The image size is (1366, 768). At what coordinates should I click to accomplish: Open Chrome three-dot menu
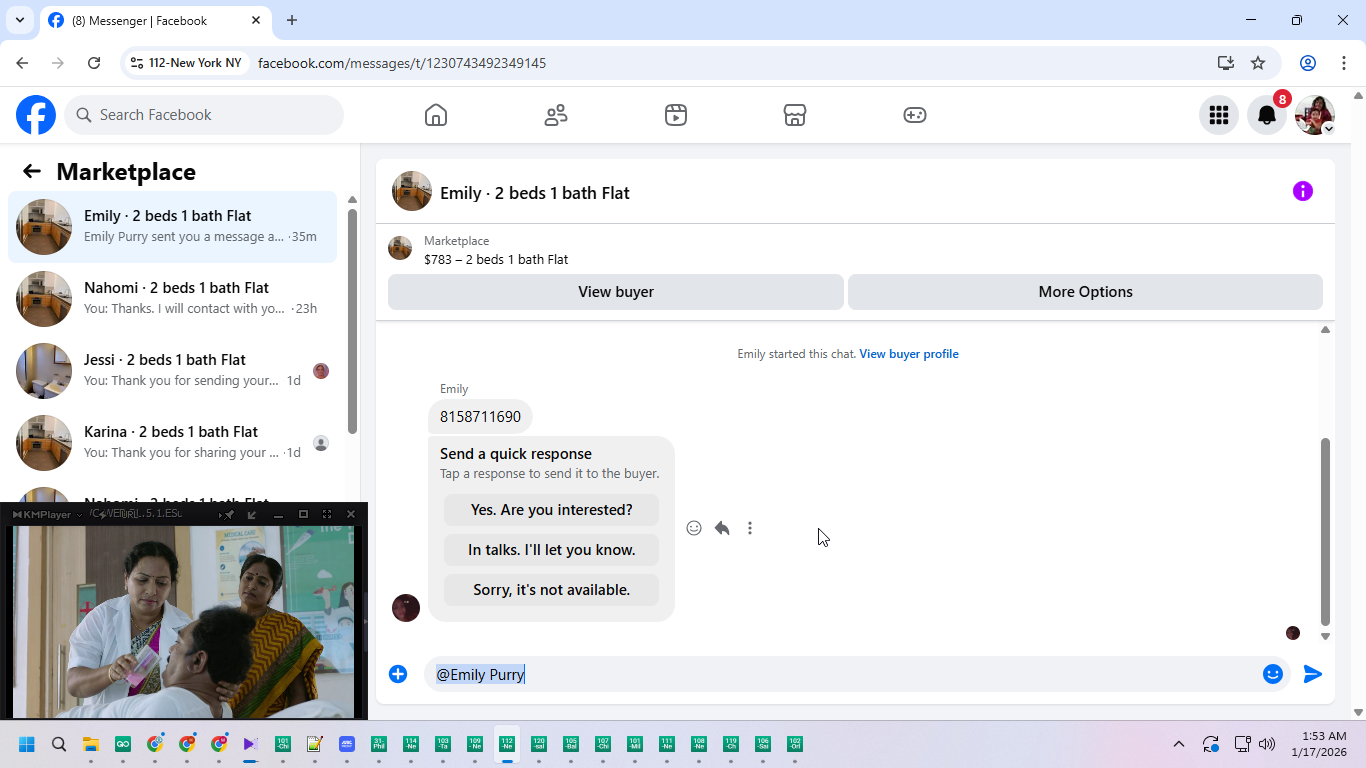(x=1343, y=63)
